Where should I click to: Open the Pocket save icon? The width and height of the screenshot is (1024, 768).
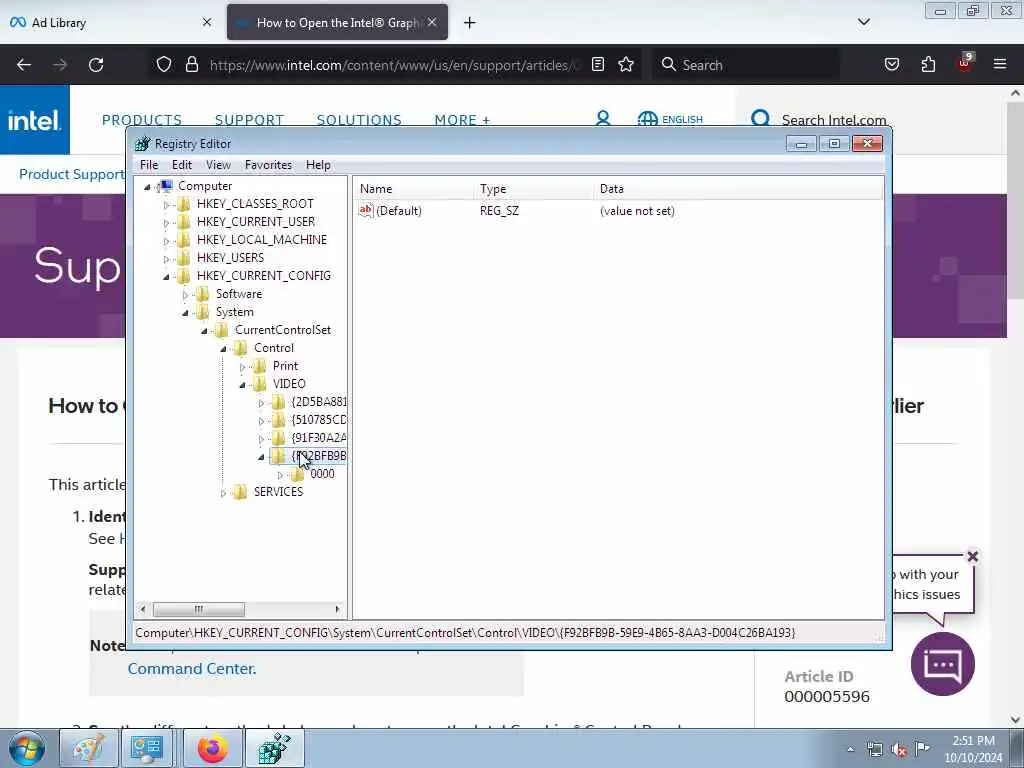click(891, 64)
